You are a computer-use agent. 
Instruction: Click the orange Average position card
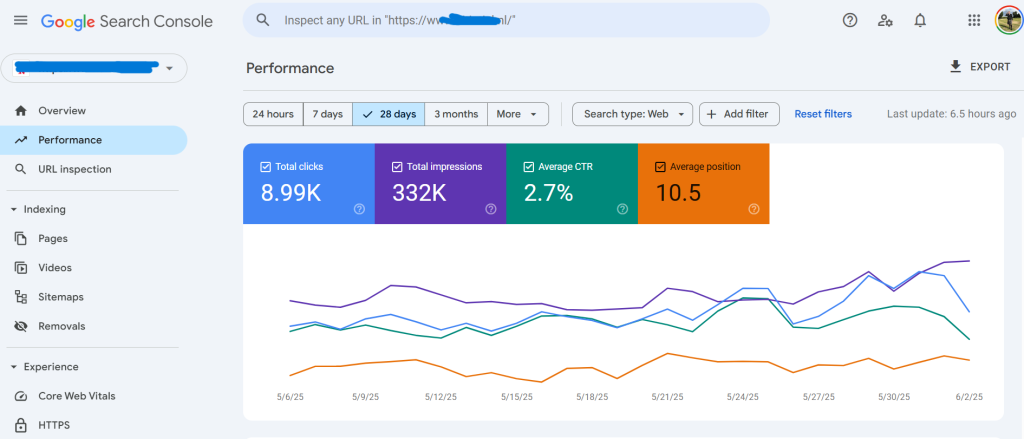point(703,192)
